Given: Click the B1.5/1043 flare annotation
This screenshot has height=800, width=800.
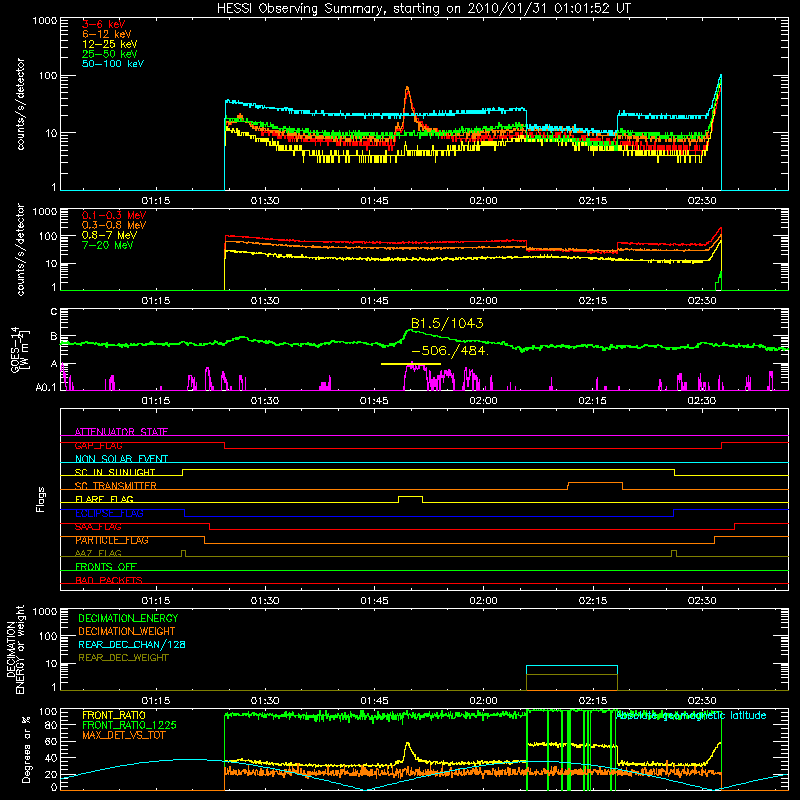Looking at the screenshot, I should click(447, 323).
